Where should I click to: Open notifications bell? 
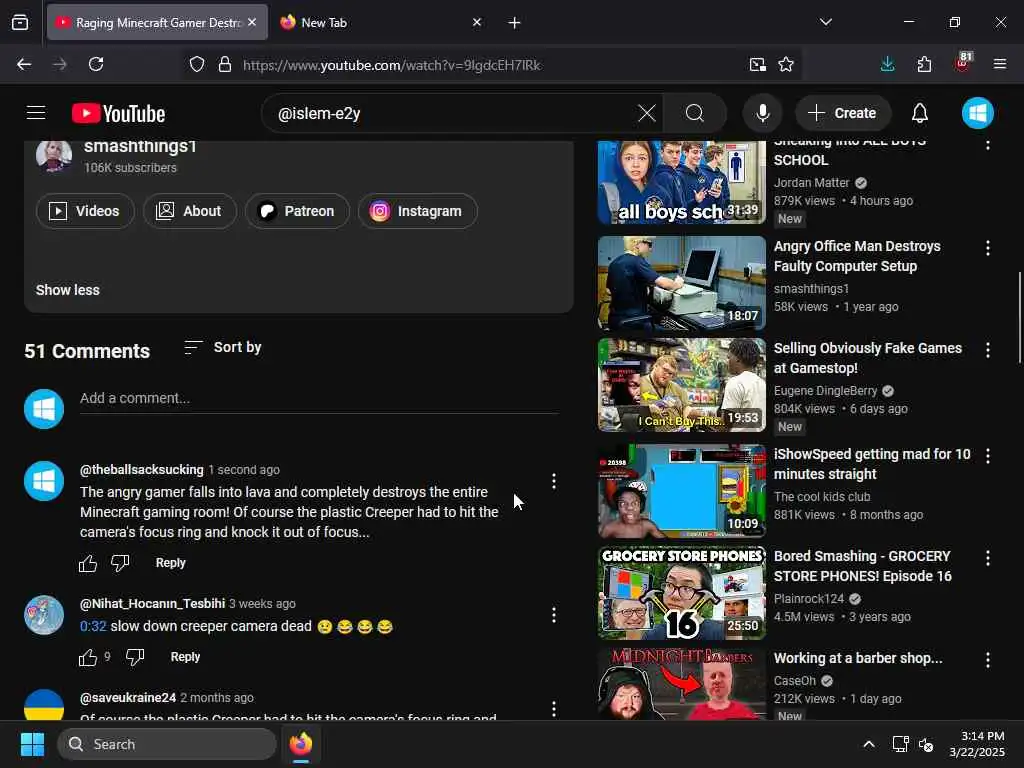tap(920, 113)
